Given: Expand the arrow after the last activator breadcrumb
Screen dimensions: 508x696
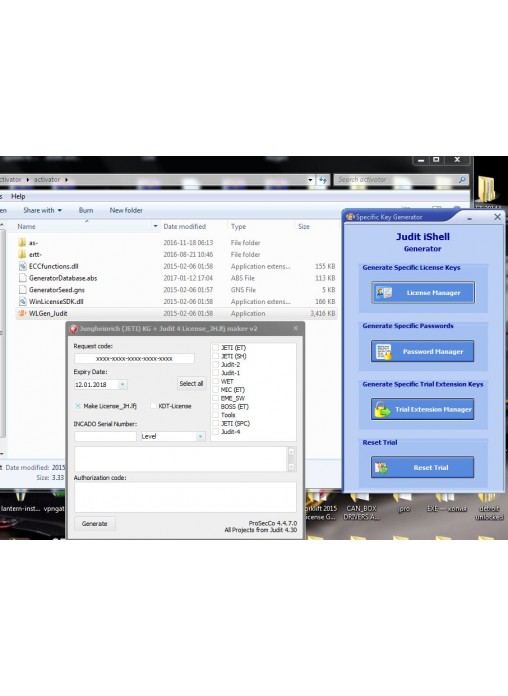Looking at the screenshot, I should [x=67, y=180].
